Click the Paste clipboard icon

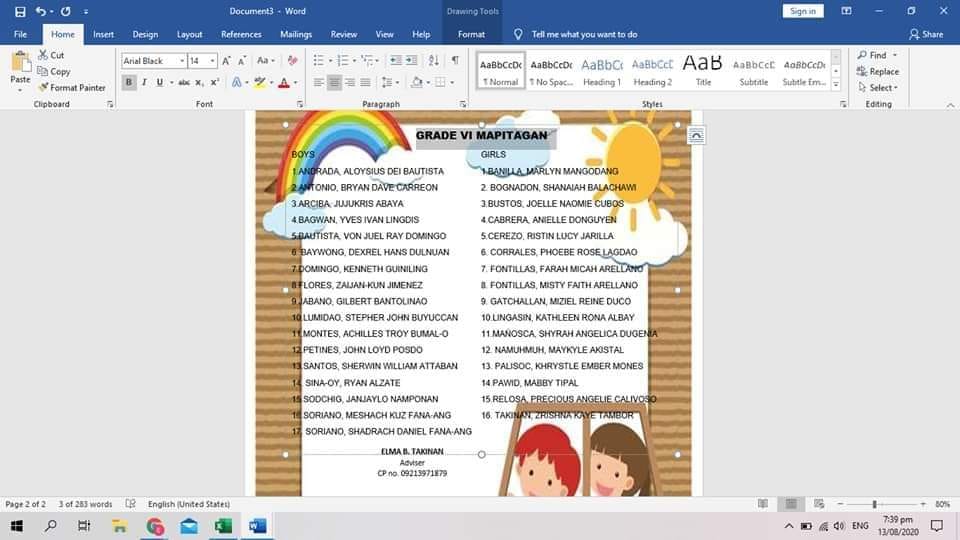click(20, 62)
